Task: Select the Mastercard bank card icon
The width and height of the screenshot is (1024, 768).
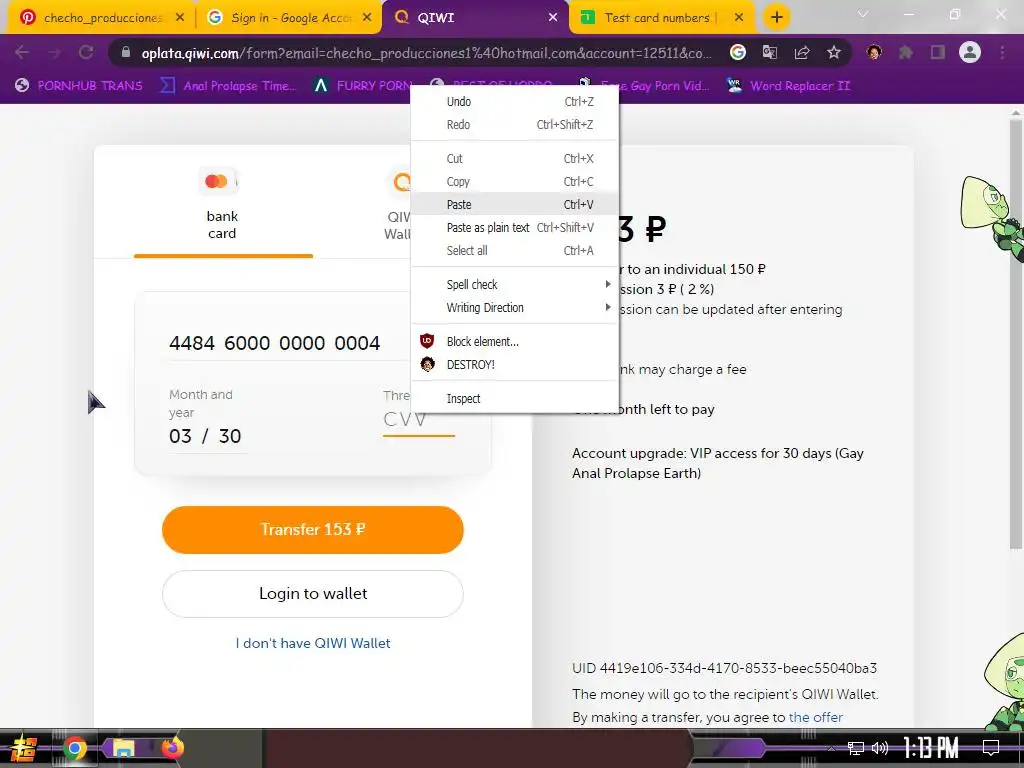Action: pos(217,181)
